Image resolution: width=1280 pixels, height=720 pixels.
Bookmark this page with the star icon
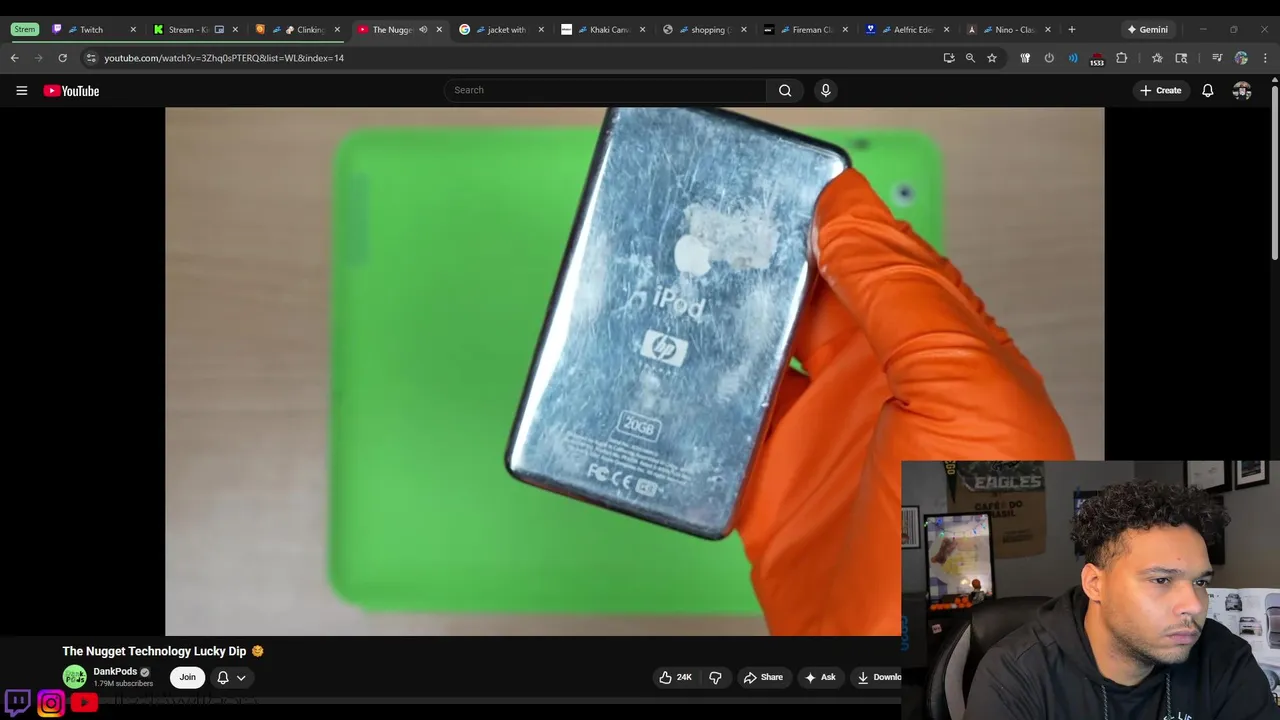[x=992, y=58]
